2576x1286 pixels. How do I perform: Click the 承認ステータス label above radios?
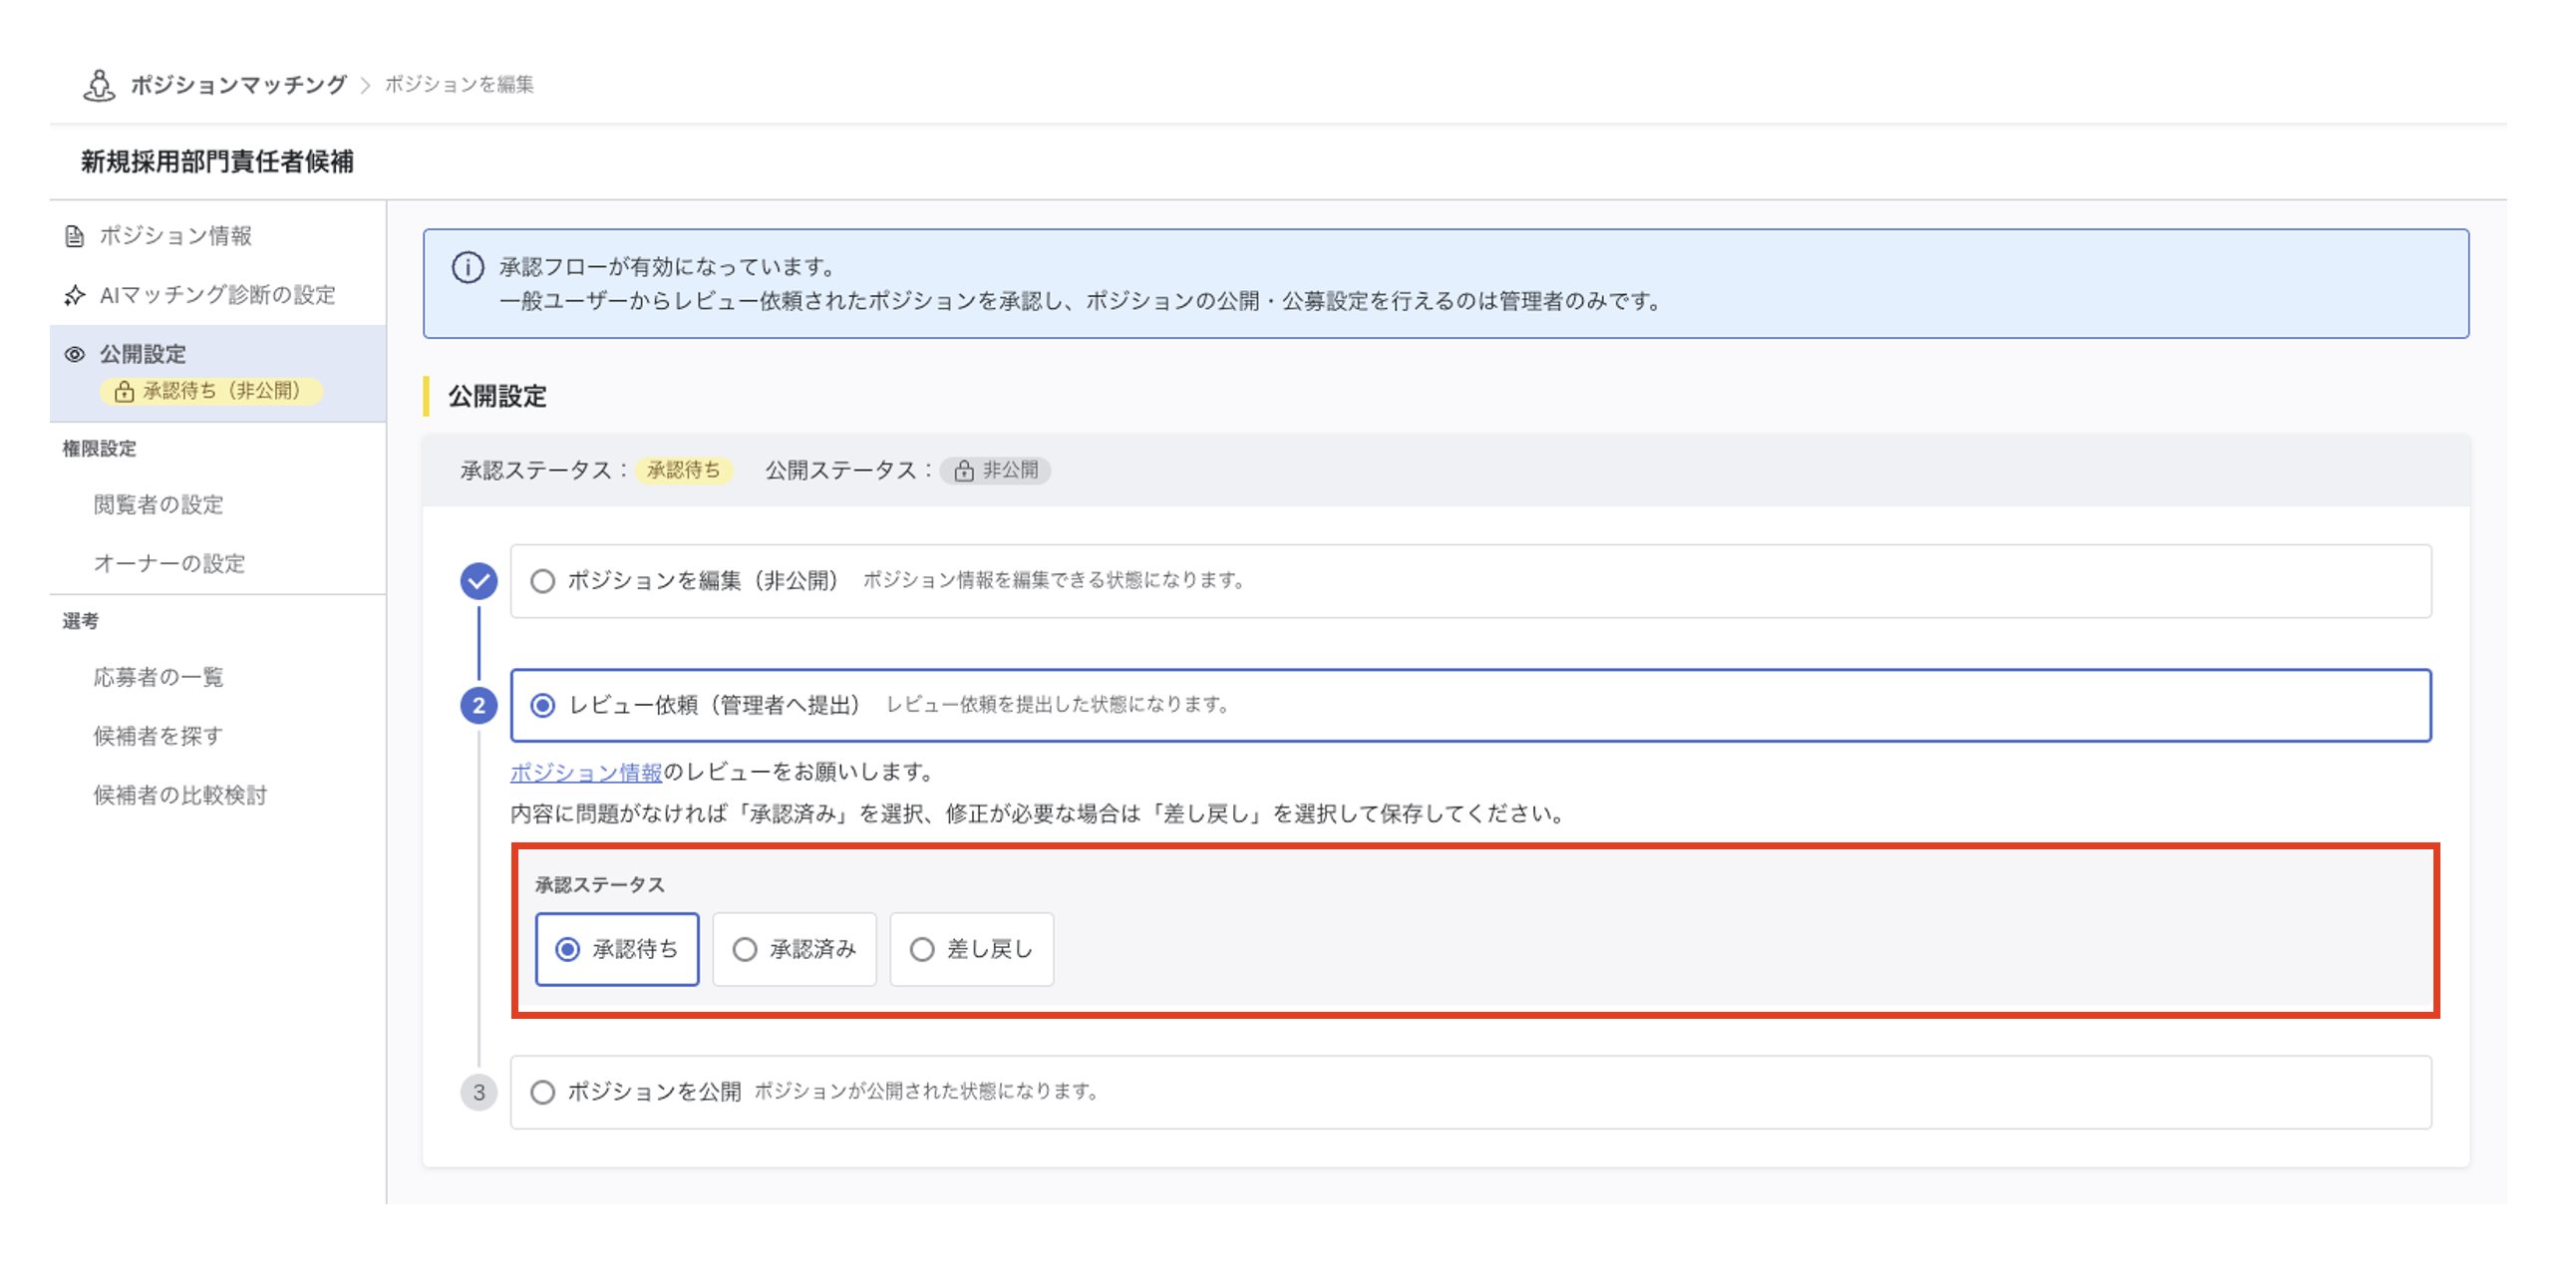pos(599,885)
